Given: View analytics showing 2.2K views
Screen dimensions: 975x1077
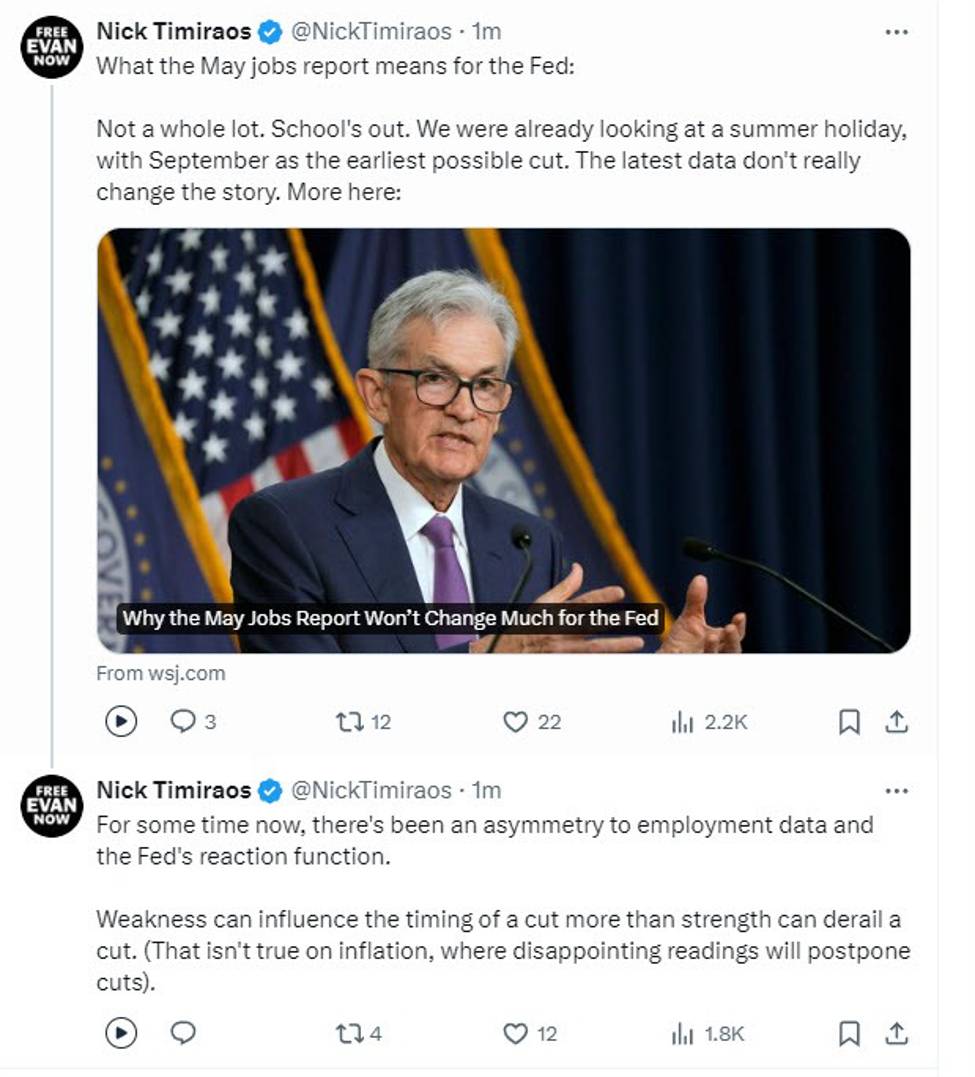Looking at the screenshot, I should [683, 721].
